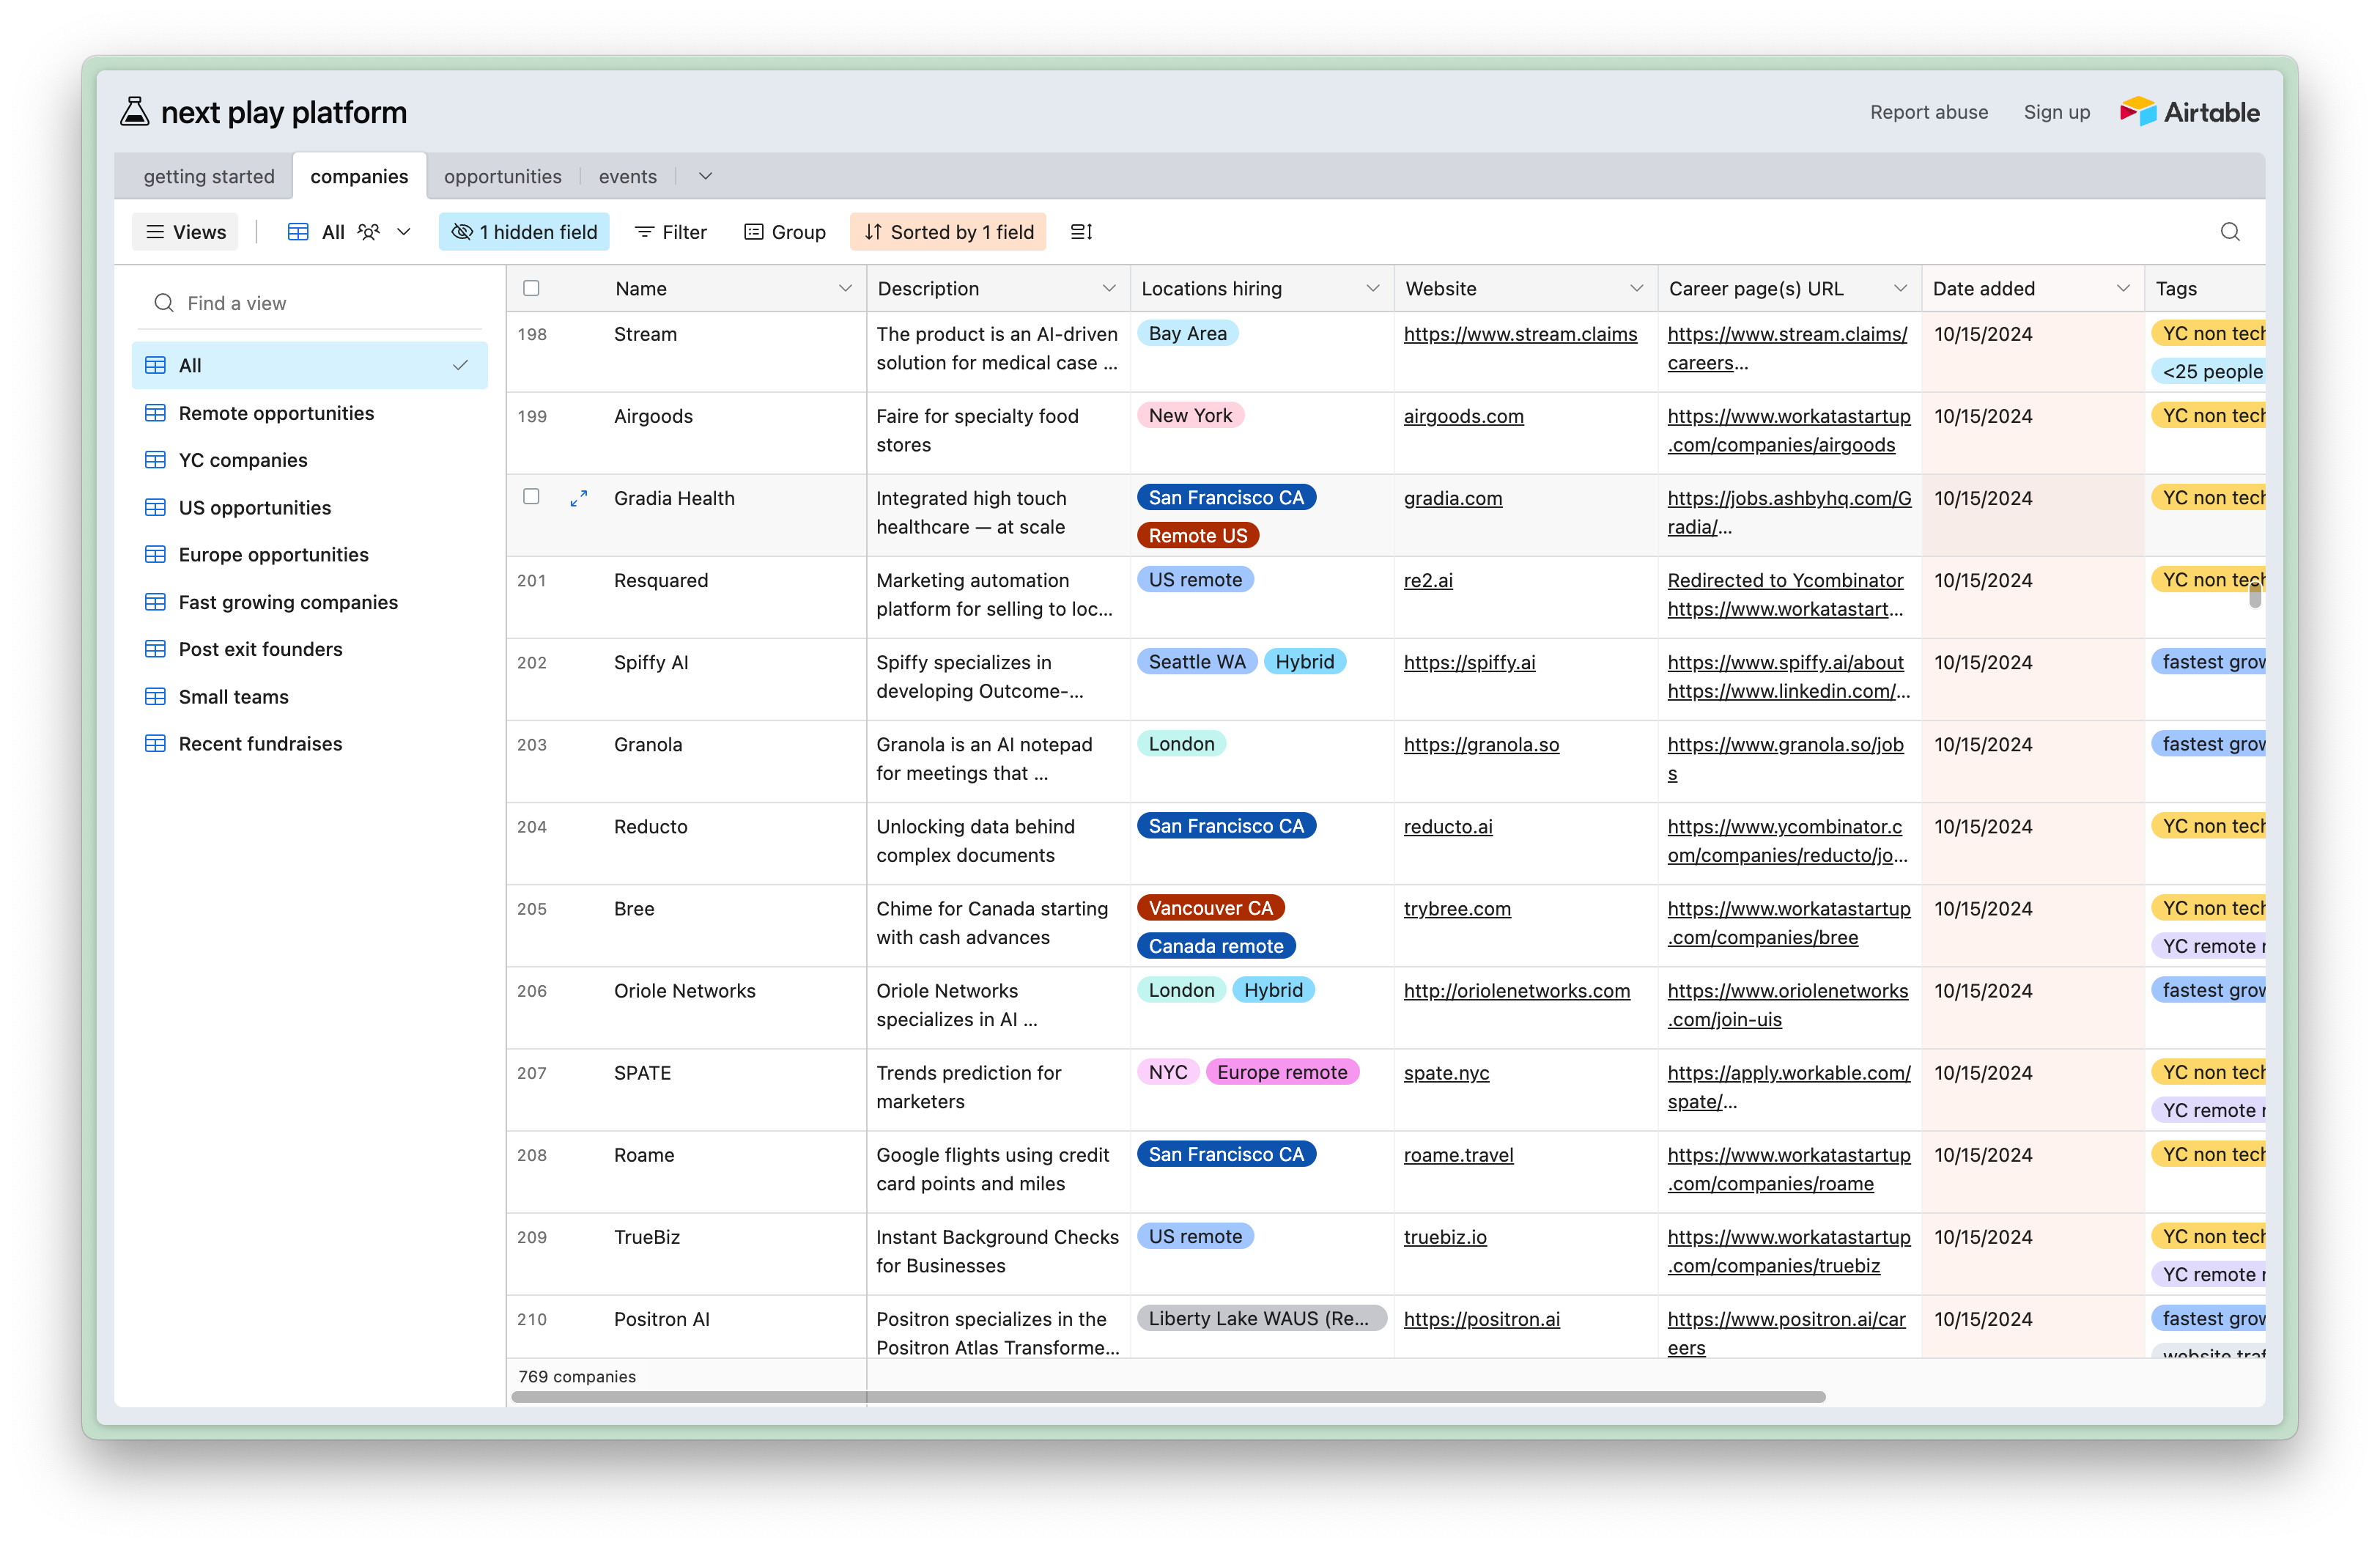
Task: Open the roame.travel website link
Action: tap(1458, 1155)
